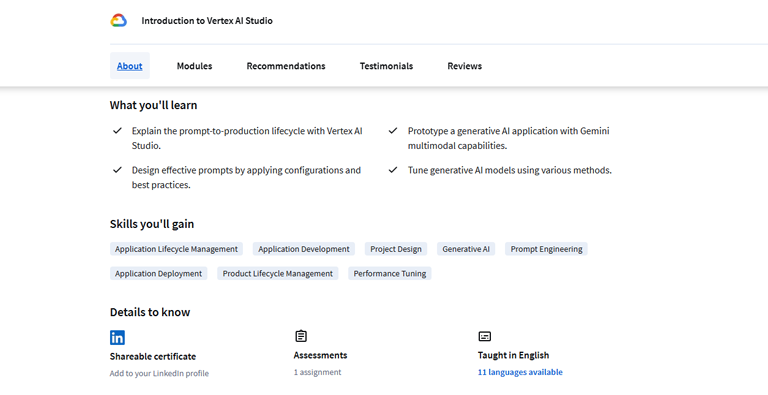
Task: Click the Design effective prompts description text
Action: 246,177
